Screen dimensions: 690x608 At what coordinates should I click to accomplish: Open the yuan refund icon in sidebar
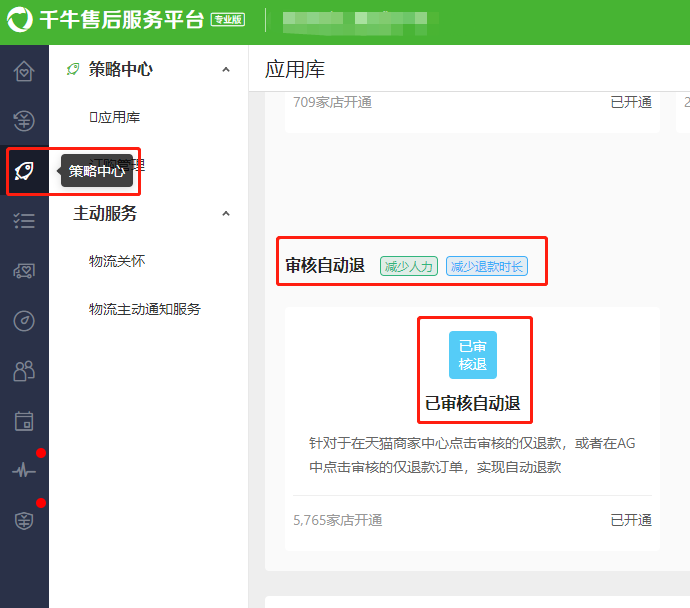(24, 121)
